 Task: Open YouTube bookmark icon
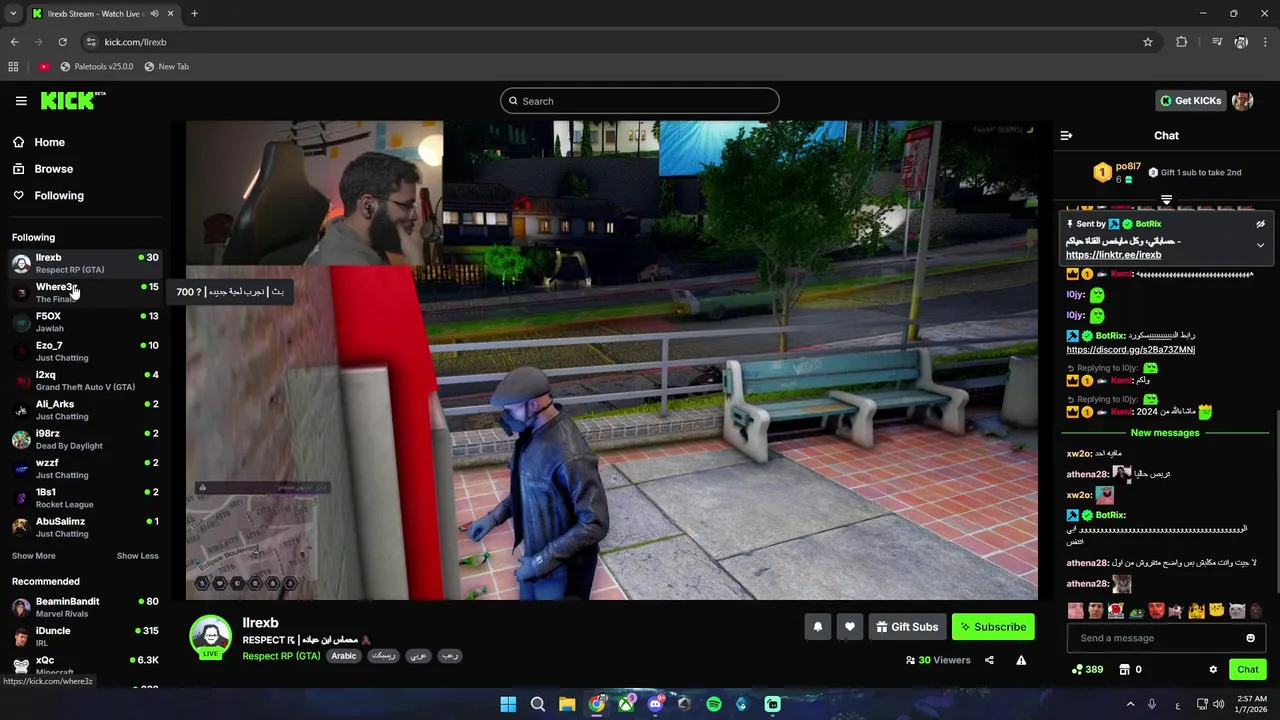[44, 67]
